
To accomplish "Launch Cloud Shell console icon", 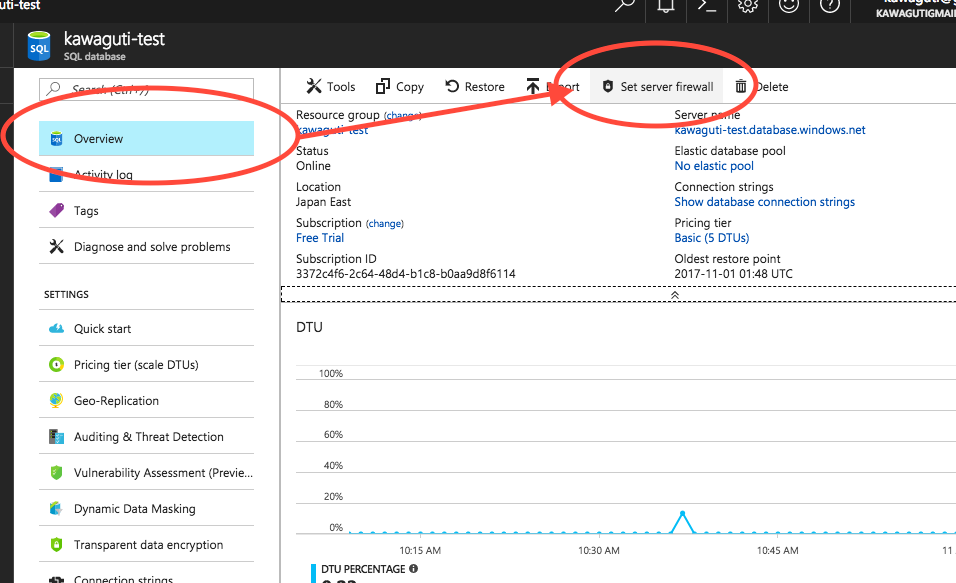I will (x=707, y=5).
